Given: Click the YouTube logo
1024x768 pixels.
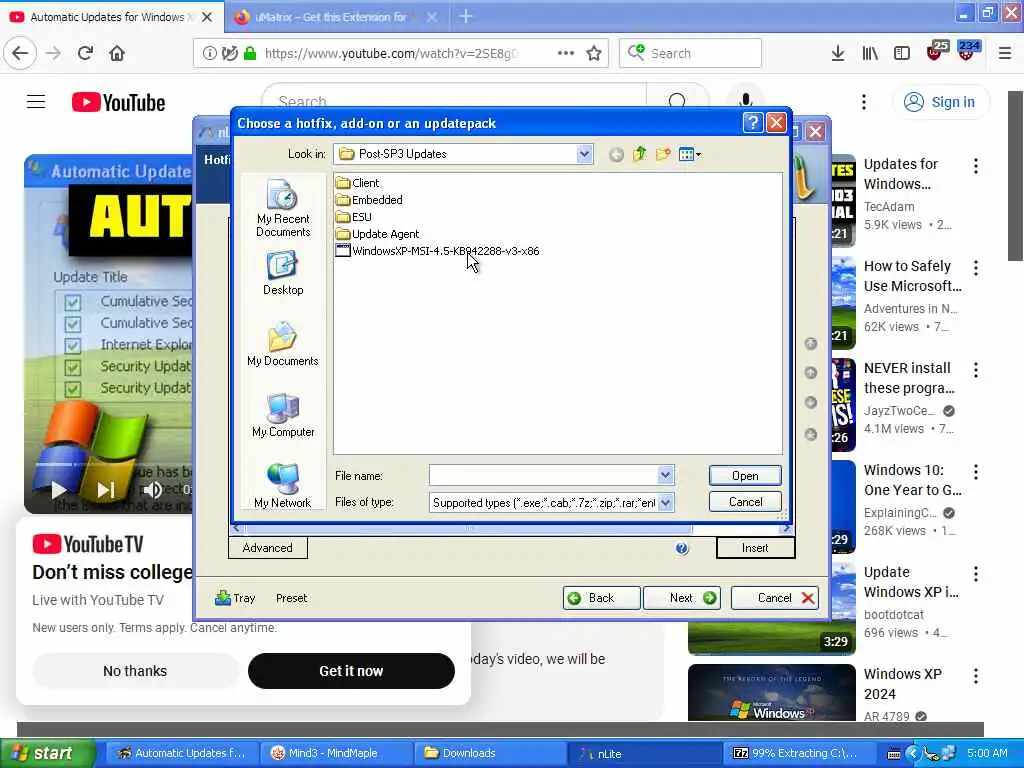Looking at the screenshot, I should pyautogui.click(x=118, y=103).
